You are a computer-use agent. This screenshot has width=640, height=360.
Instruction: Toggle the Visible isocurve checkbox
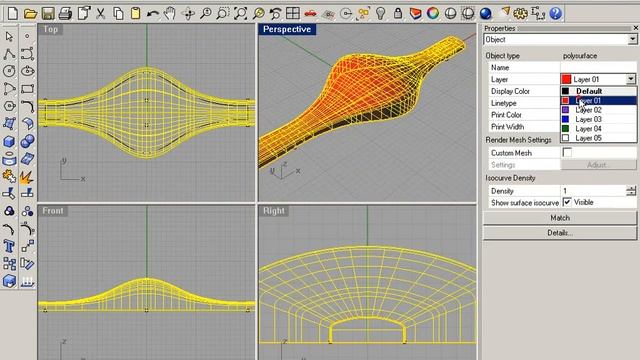[x=567, y=202]
